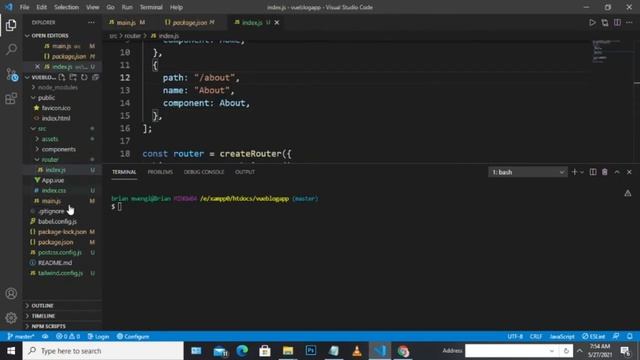Collapse the Open Editors section
Screen dimensions: 640x360
(x=49, y=36)
